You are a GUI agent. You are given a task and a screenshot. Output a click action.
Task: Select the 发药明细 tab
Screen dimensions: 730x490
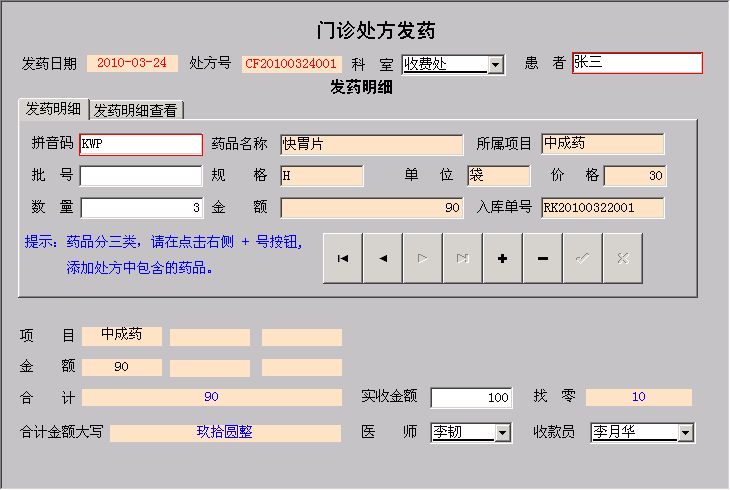click(54, 108)
